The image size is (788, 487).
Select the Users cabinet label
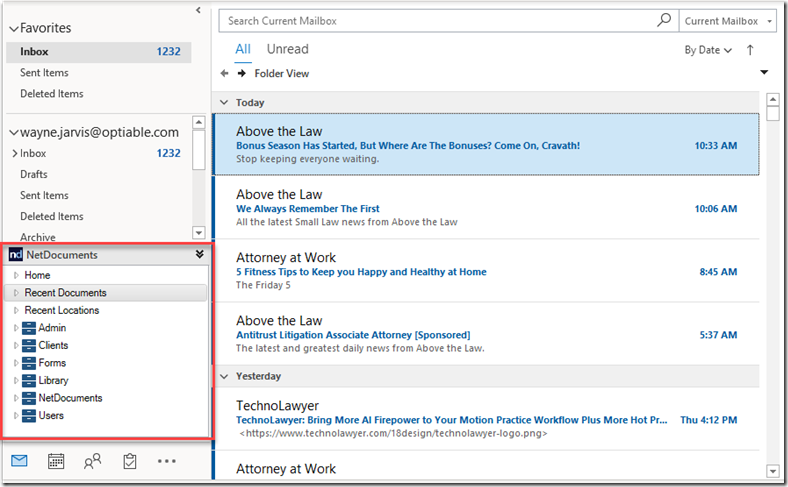51,416
